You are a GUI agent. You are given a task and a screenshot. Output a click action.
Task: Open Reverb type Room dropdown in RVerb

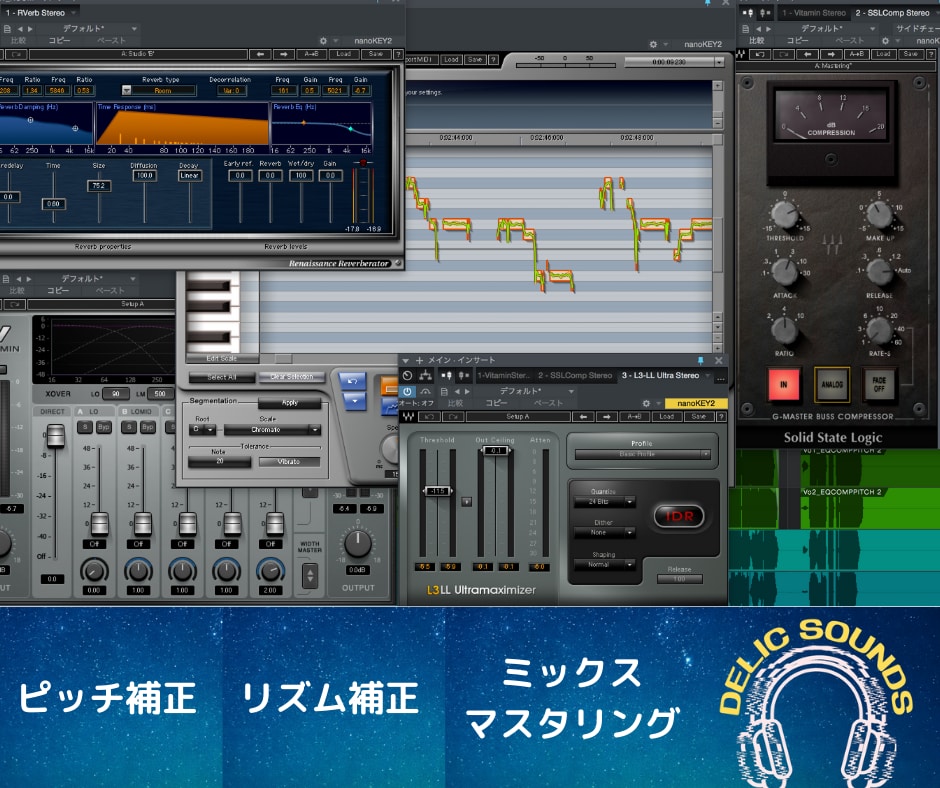(159, 91)
